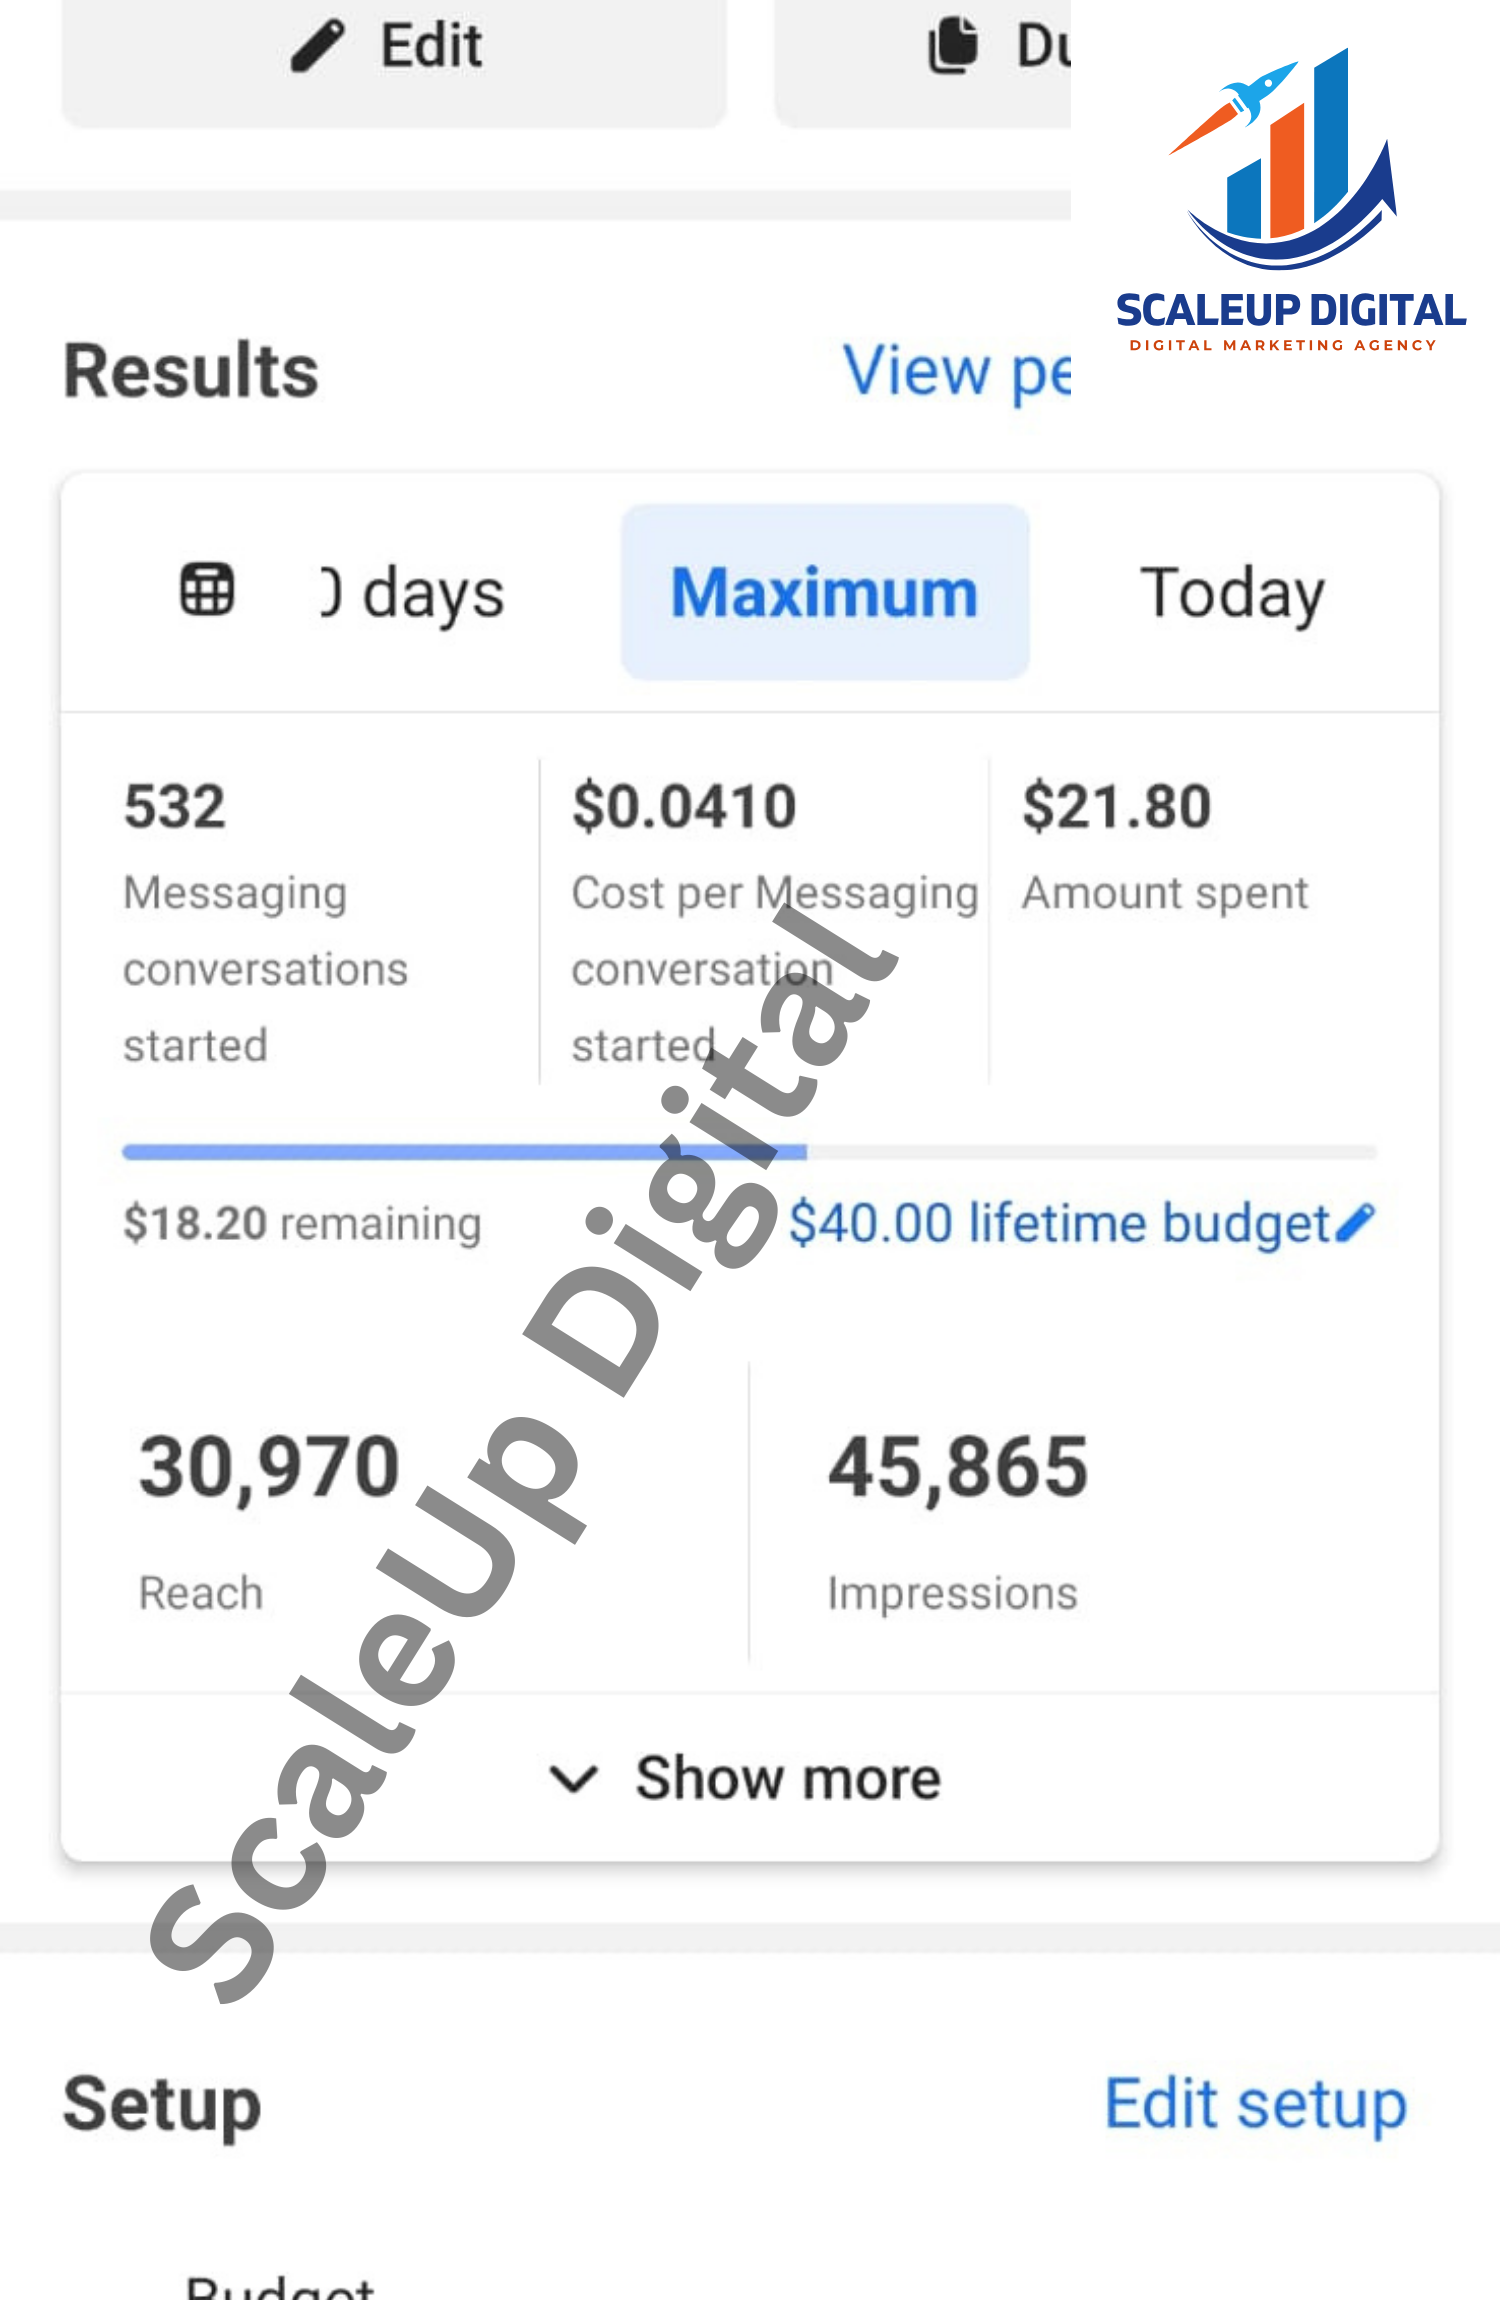Expand results with the Show more chevron
The height and width of the screenshot is (2300, 1500).
[x=574, y=1779]
